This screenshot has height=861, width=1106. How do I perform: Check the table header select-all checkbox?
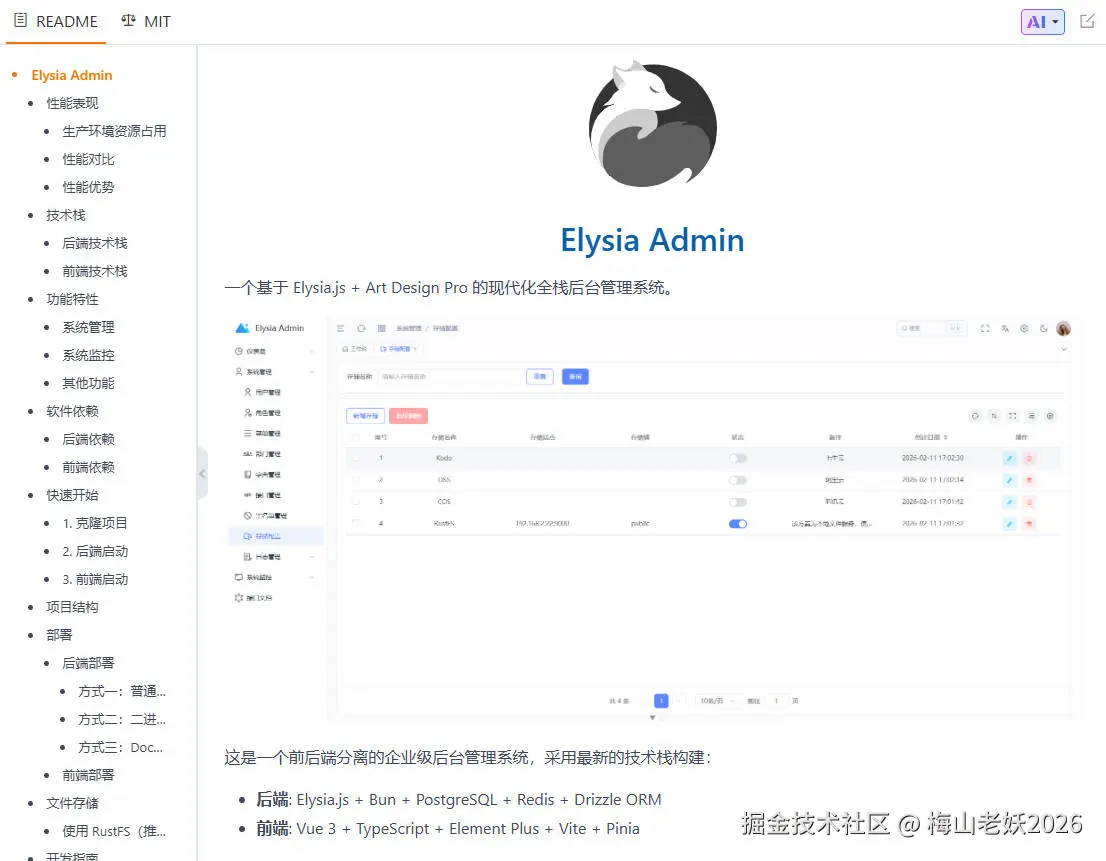coord(356,437)
